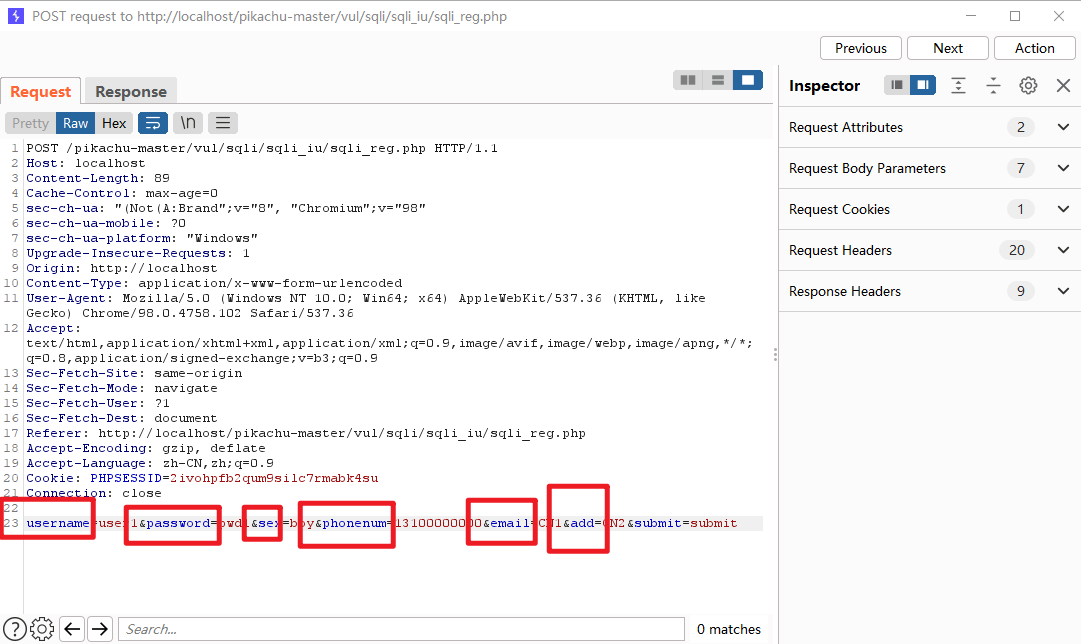Select combined single-pane layout icon
Screen dimensions: 1081x644
[746, 80]
